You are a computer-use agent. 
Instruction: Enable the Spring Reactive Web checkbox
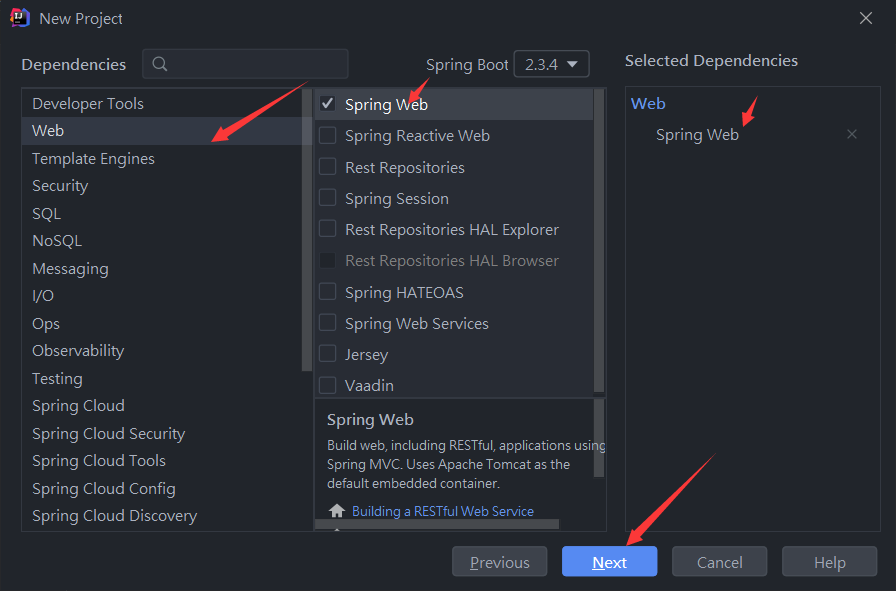(x=327, y=135)
